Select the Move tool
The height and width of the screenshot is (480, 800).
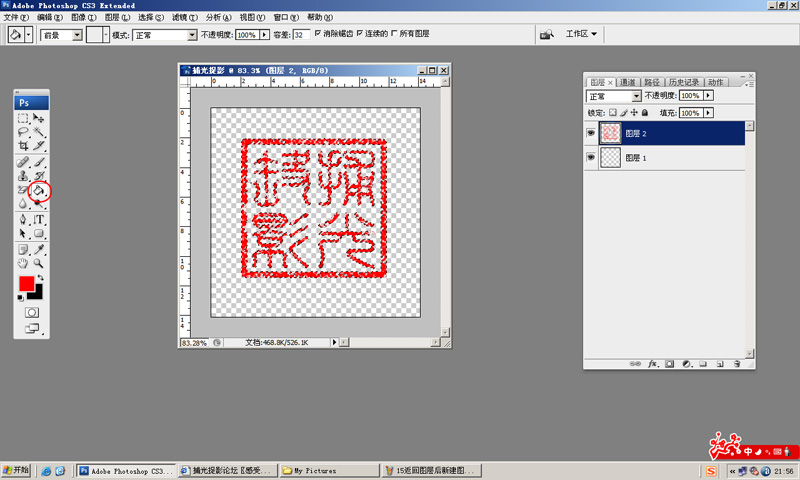(x=39, y=118)
